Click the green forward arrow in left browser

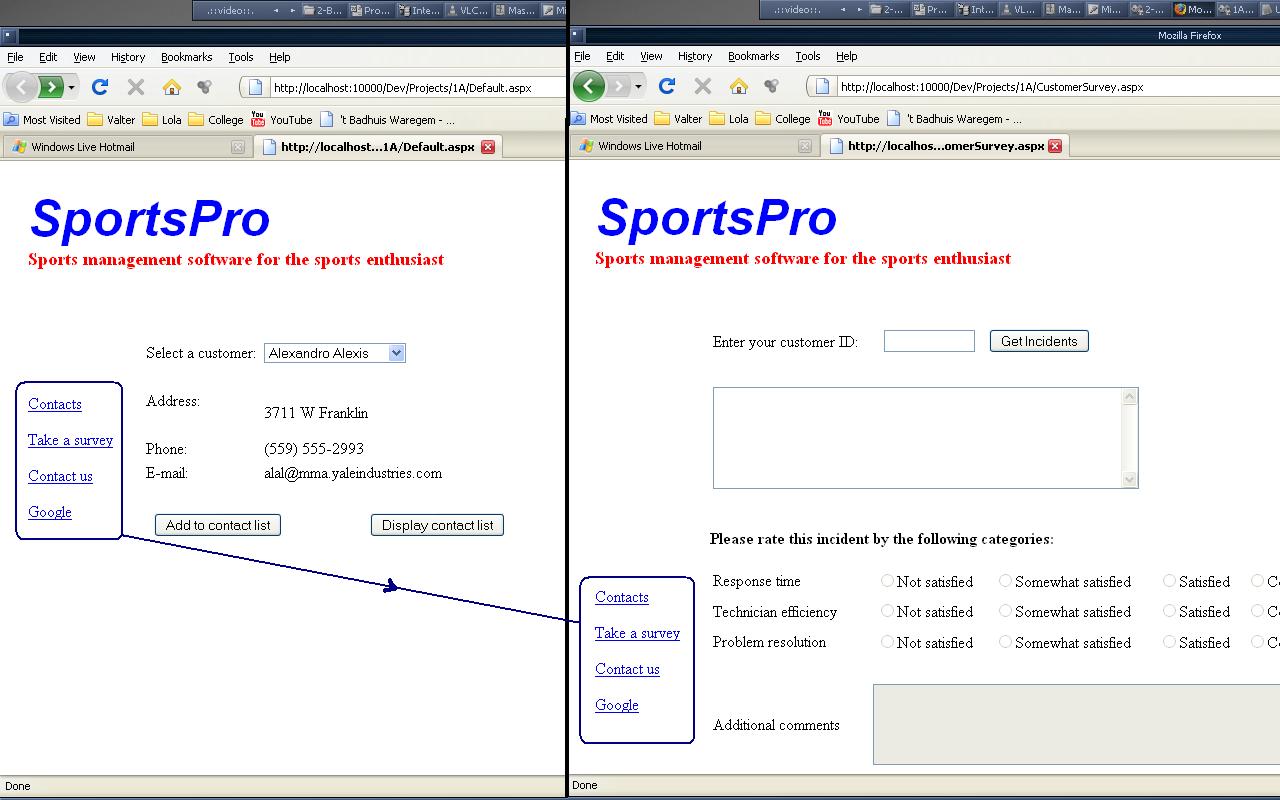pos(51,87)
